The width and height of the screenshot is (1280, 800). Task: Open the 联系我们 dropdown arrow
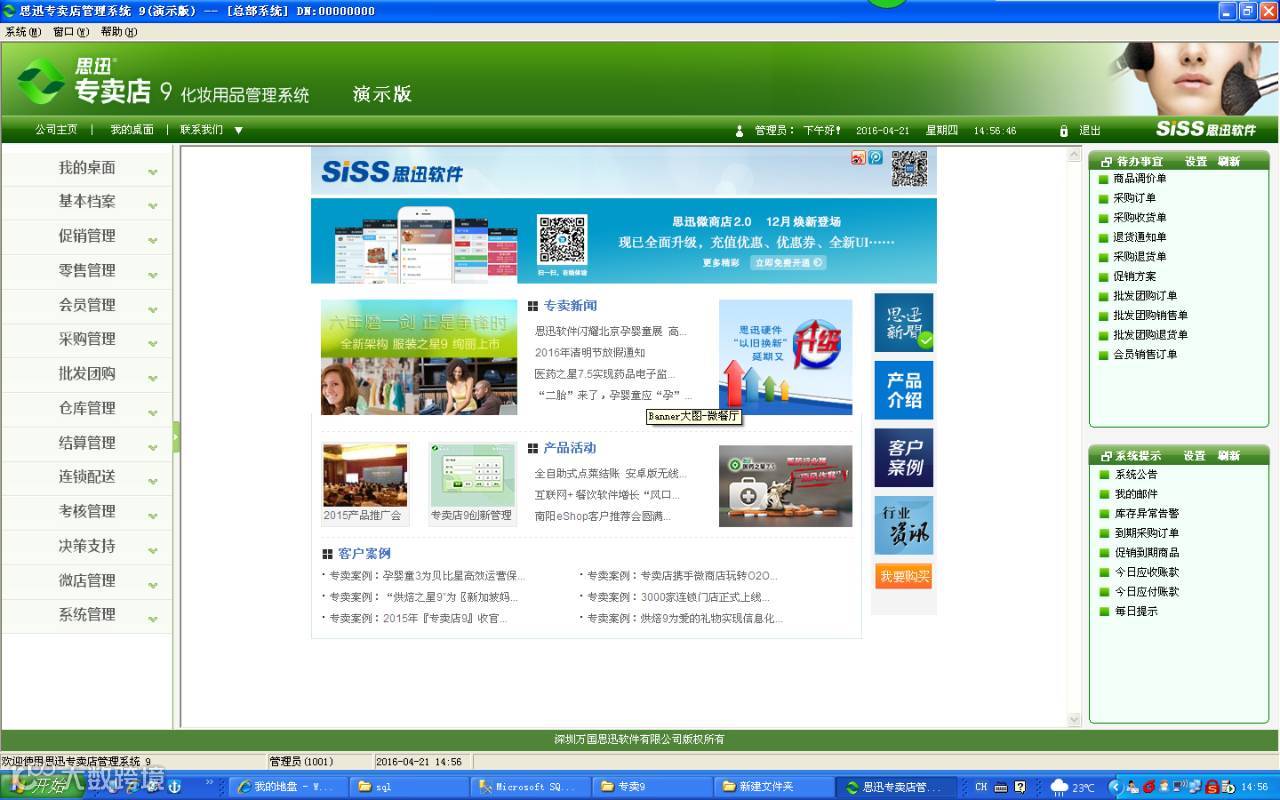[238, 130]
